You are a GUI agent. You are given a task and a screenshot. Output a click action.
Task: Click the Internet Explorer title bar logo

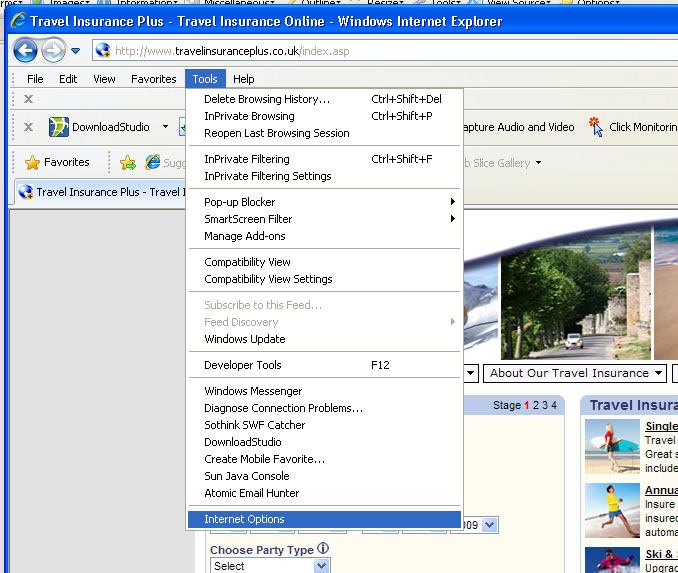19,20
